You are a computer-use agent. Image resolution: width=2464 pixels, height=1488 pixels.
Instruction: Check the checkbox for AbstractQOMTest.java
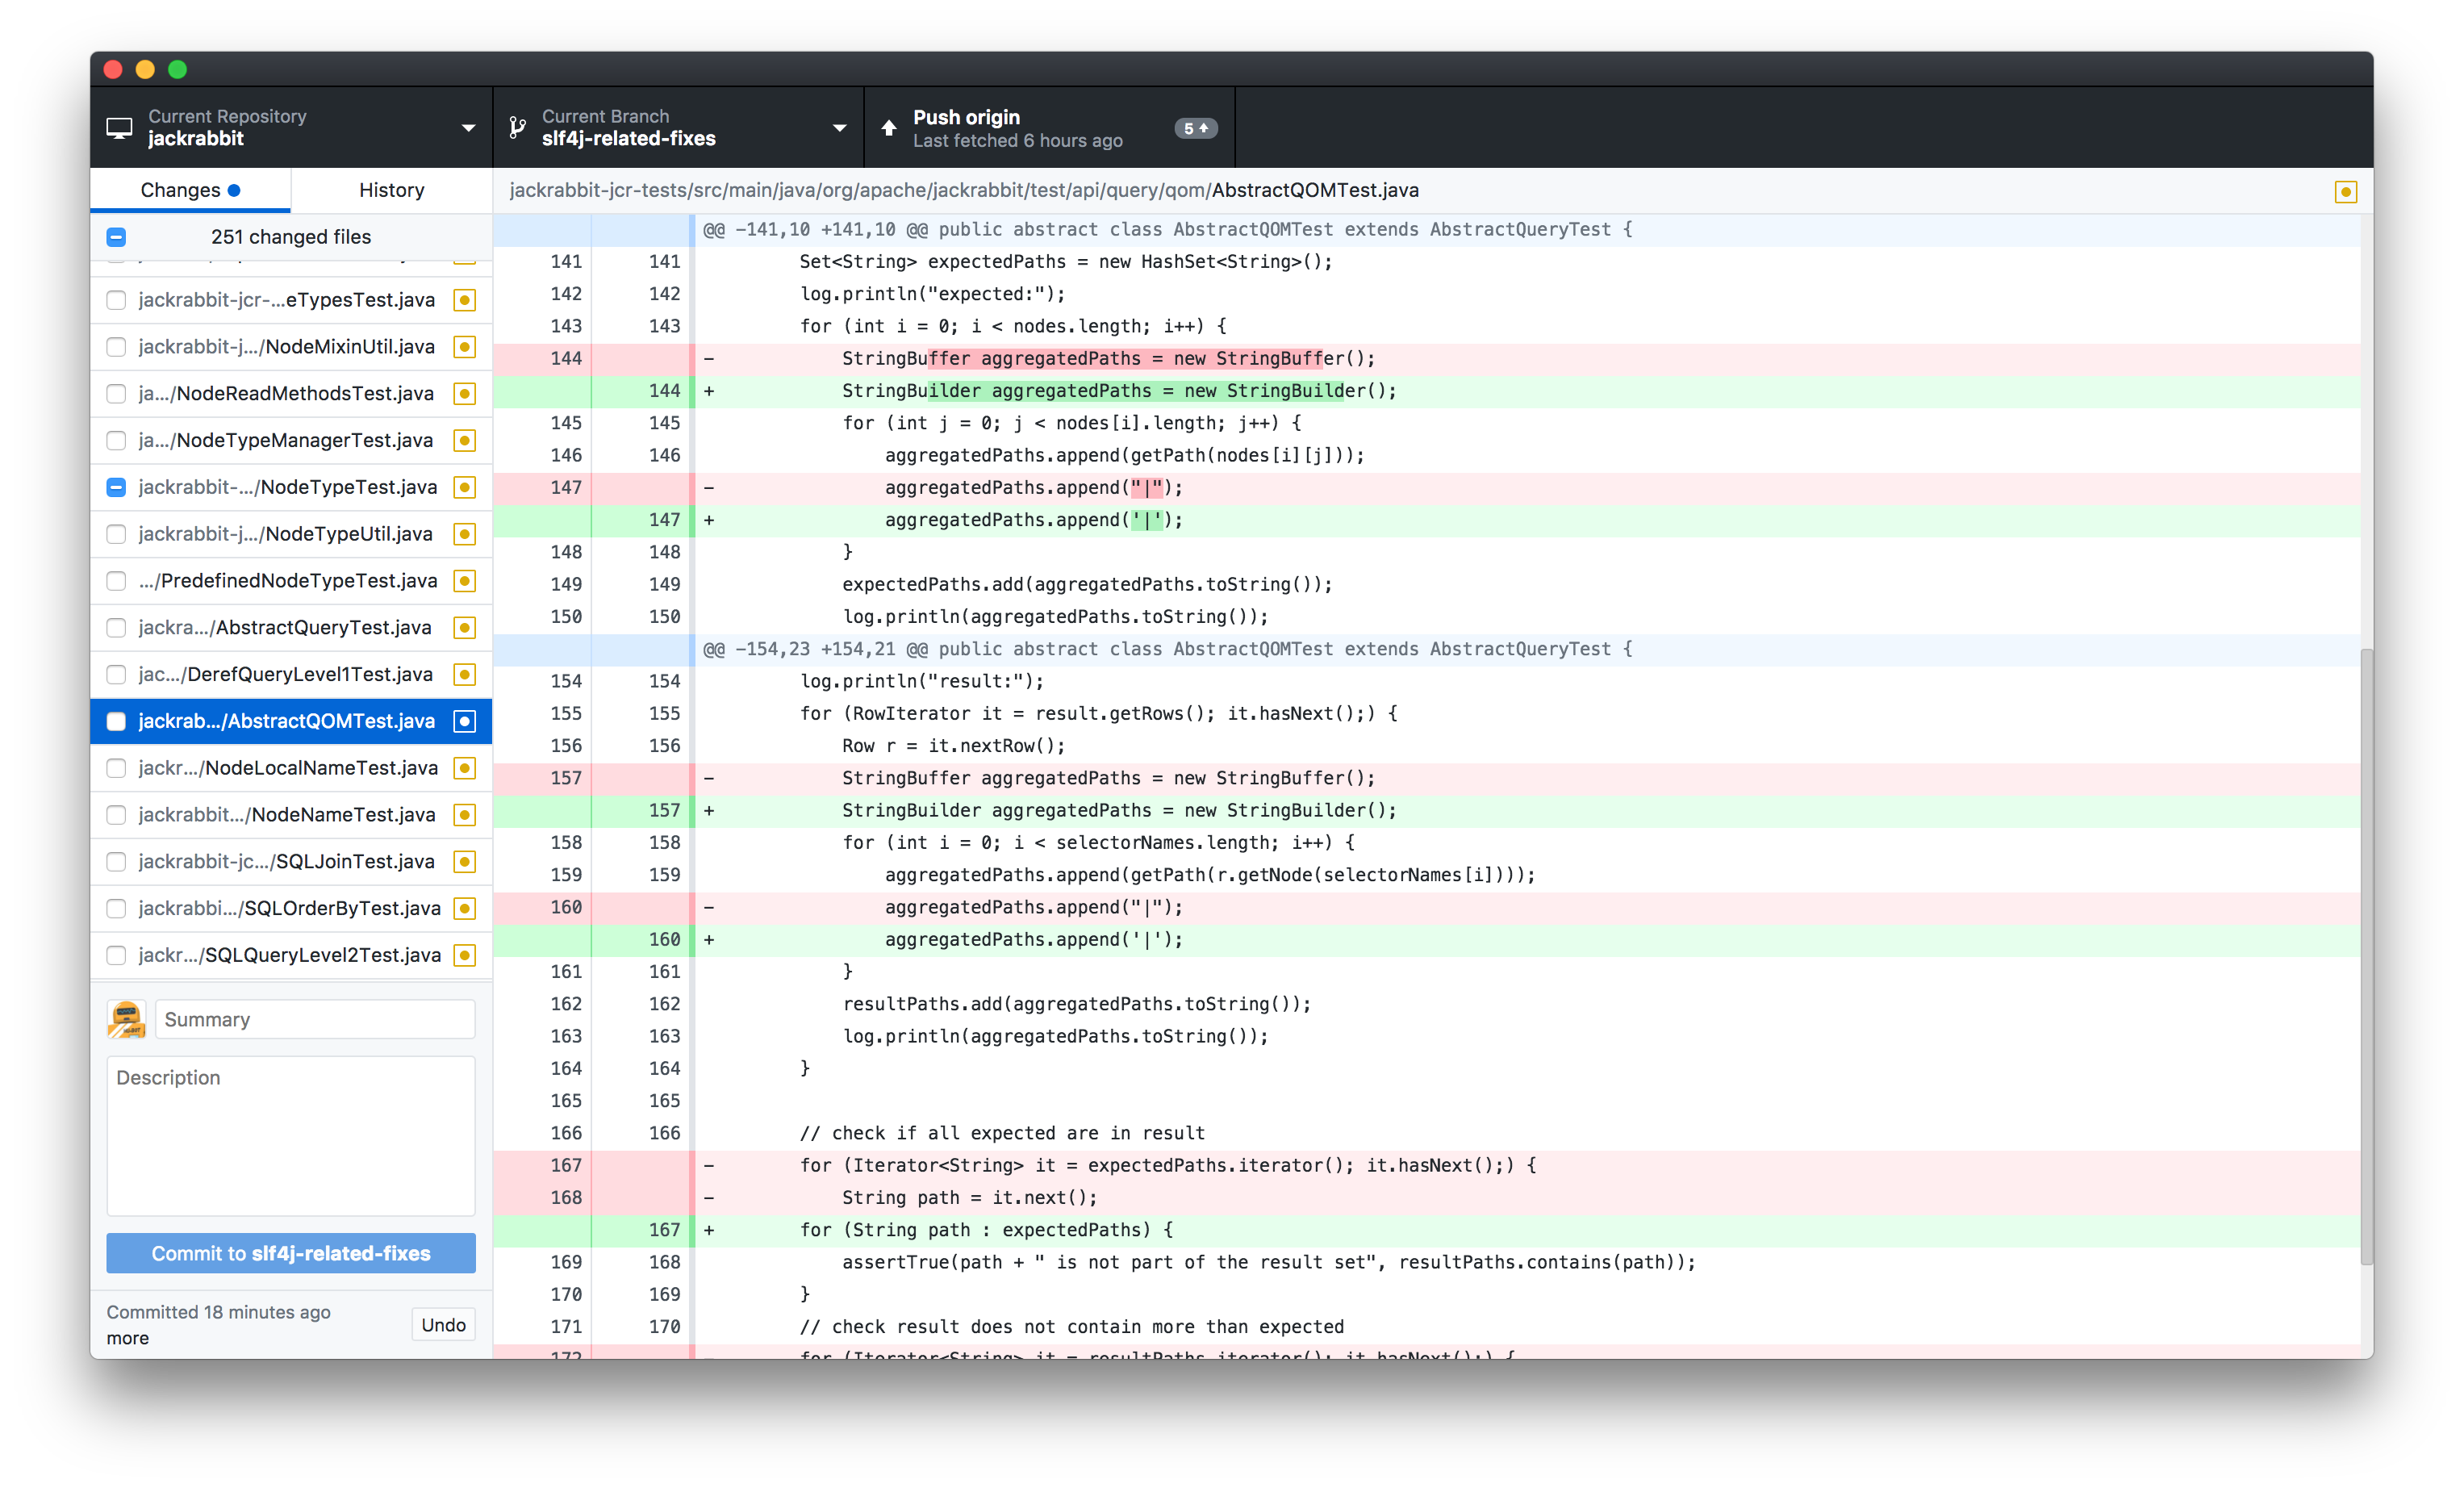116,721
